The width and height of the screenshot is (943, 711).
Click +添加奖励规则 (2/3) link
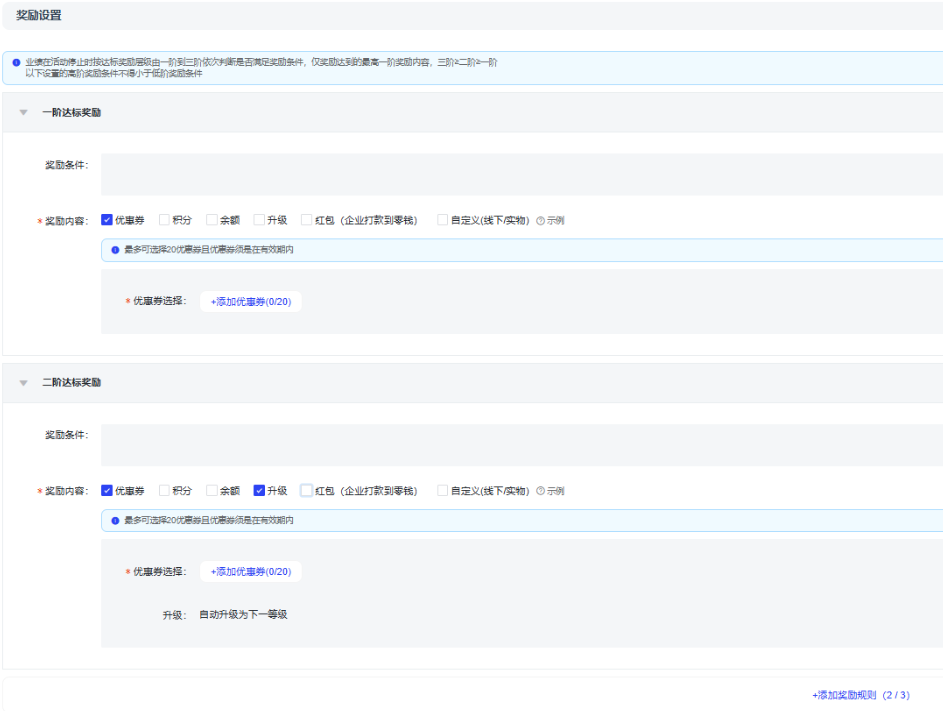[x=860, y=695]
